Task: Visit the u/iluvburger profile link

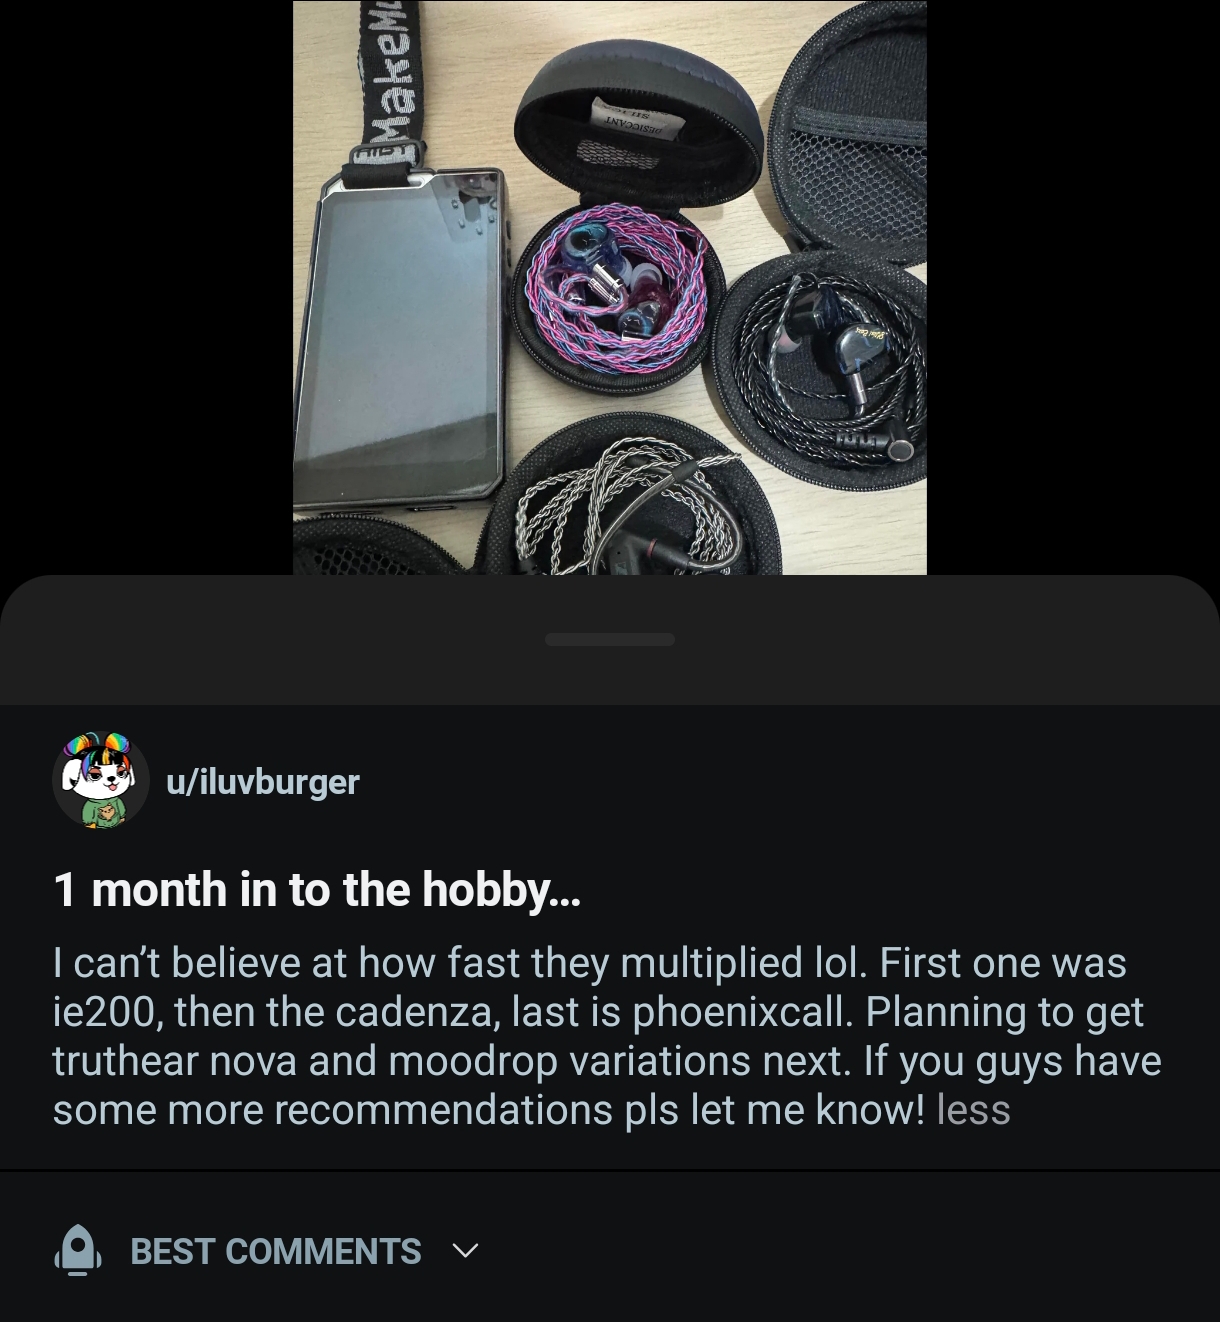Action: pyautogui.click(x=263, y=781)
